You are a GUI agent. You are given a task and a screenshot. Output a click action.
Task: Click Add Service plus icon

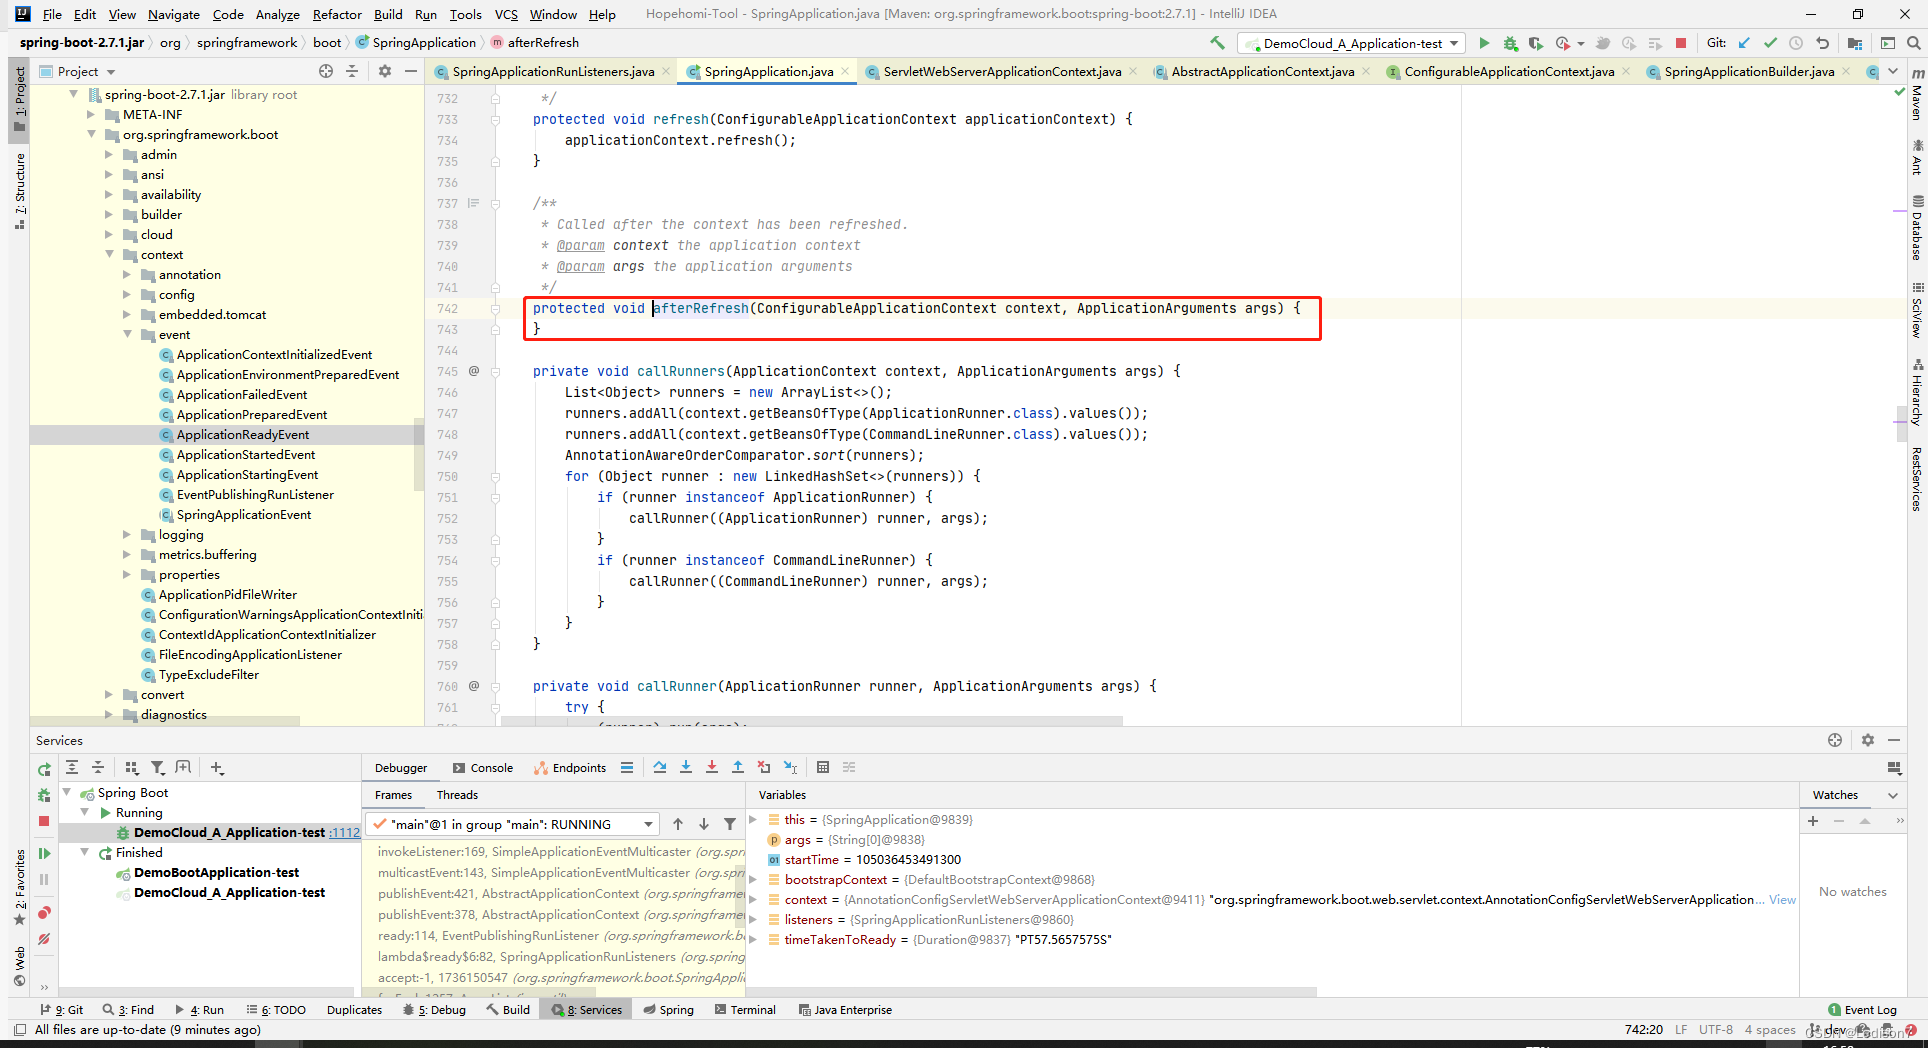[217, 767]
